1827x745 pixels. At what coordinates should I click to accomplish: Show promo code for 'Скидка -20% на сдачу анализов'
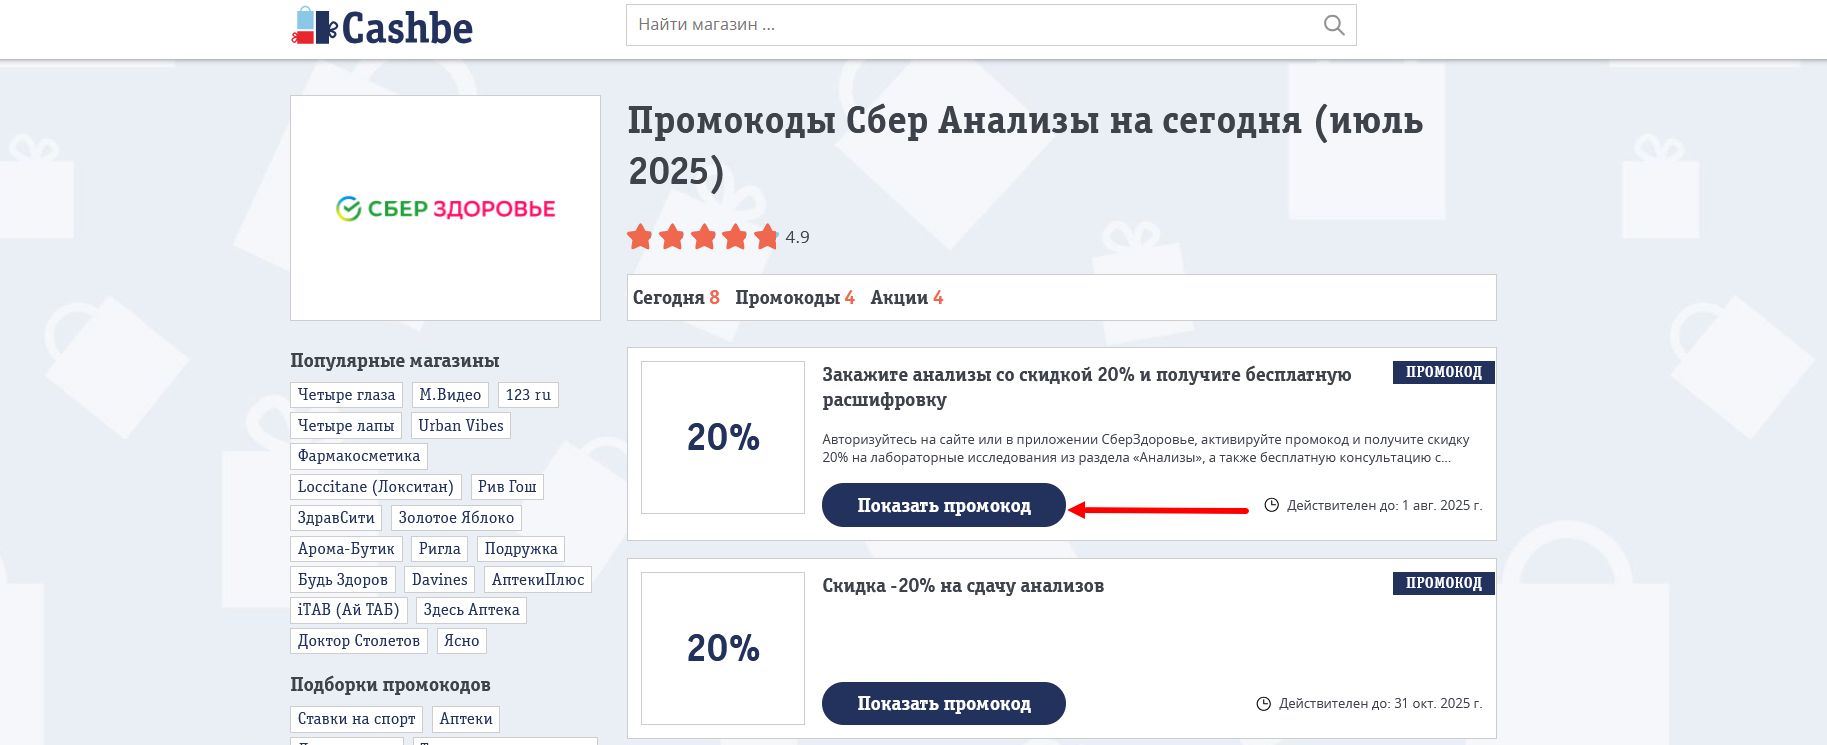944,704
